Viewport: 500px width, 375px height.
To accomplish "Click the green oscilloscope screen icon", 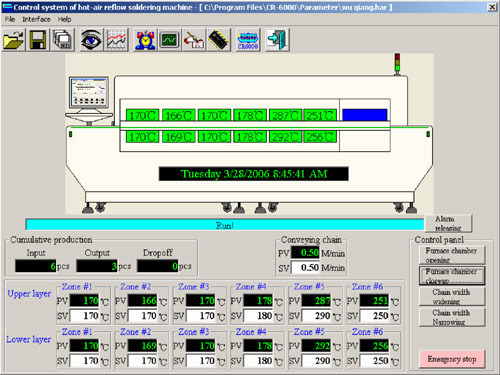I will coord(169,40).
